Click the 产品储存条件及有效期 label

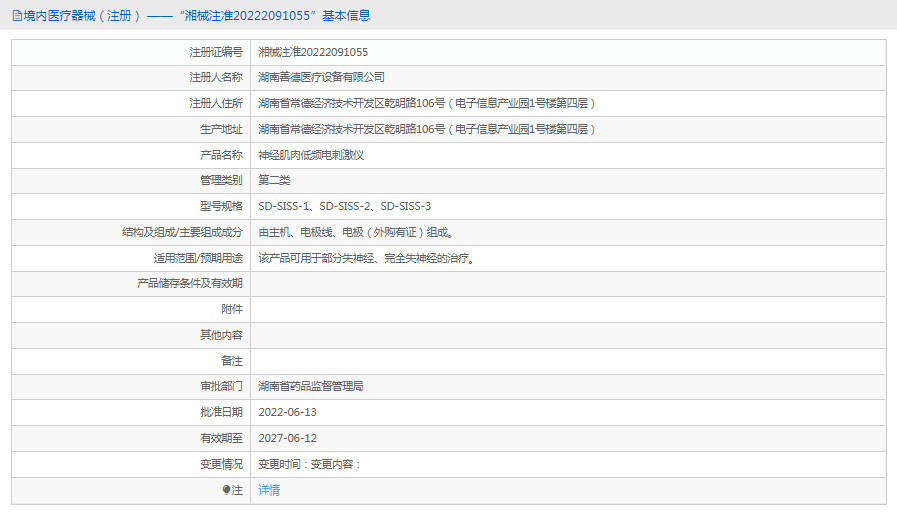point(190,283)
